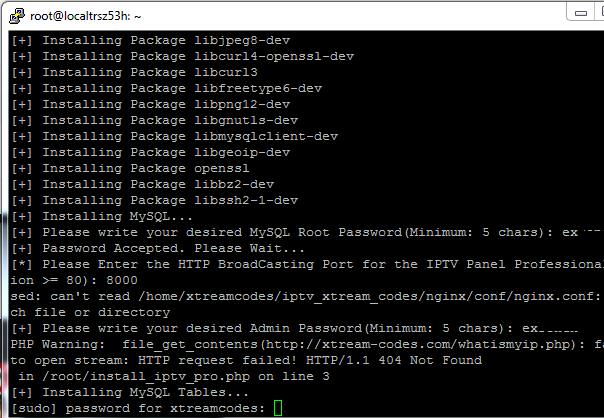Click the /root/install_iptv_pro.php path
Image resolution: width=604 pixels, height=418 pixels.
point(146,376)
